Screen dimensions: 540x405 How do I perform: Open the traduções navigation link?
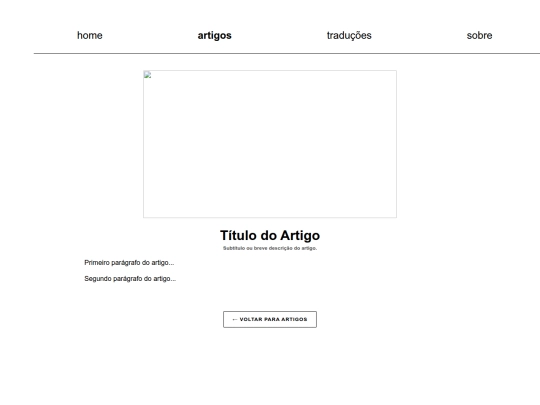(349, 35)
